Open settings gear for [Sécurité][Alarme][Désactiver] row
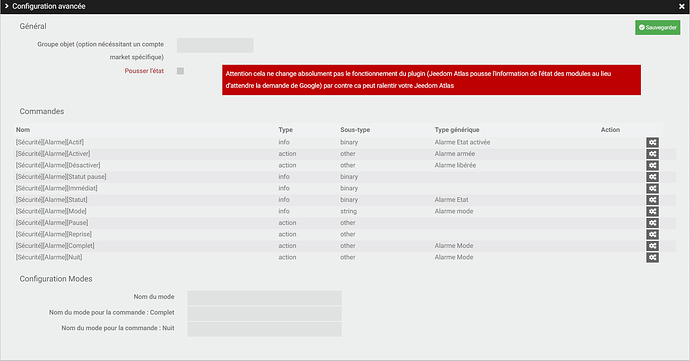 click(x=652, y=165)
